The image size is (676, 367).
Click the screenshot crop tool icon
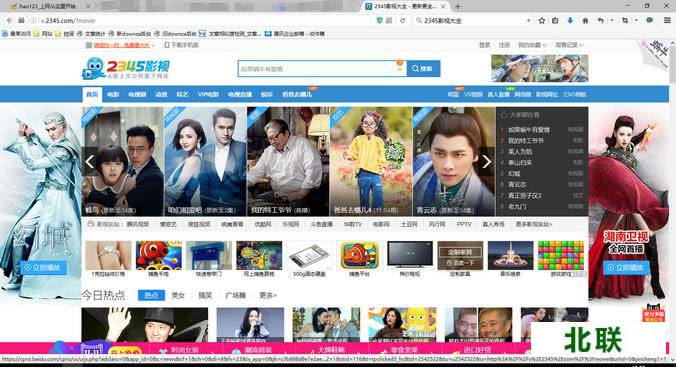point(625,20)
